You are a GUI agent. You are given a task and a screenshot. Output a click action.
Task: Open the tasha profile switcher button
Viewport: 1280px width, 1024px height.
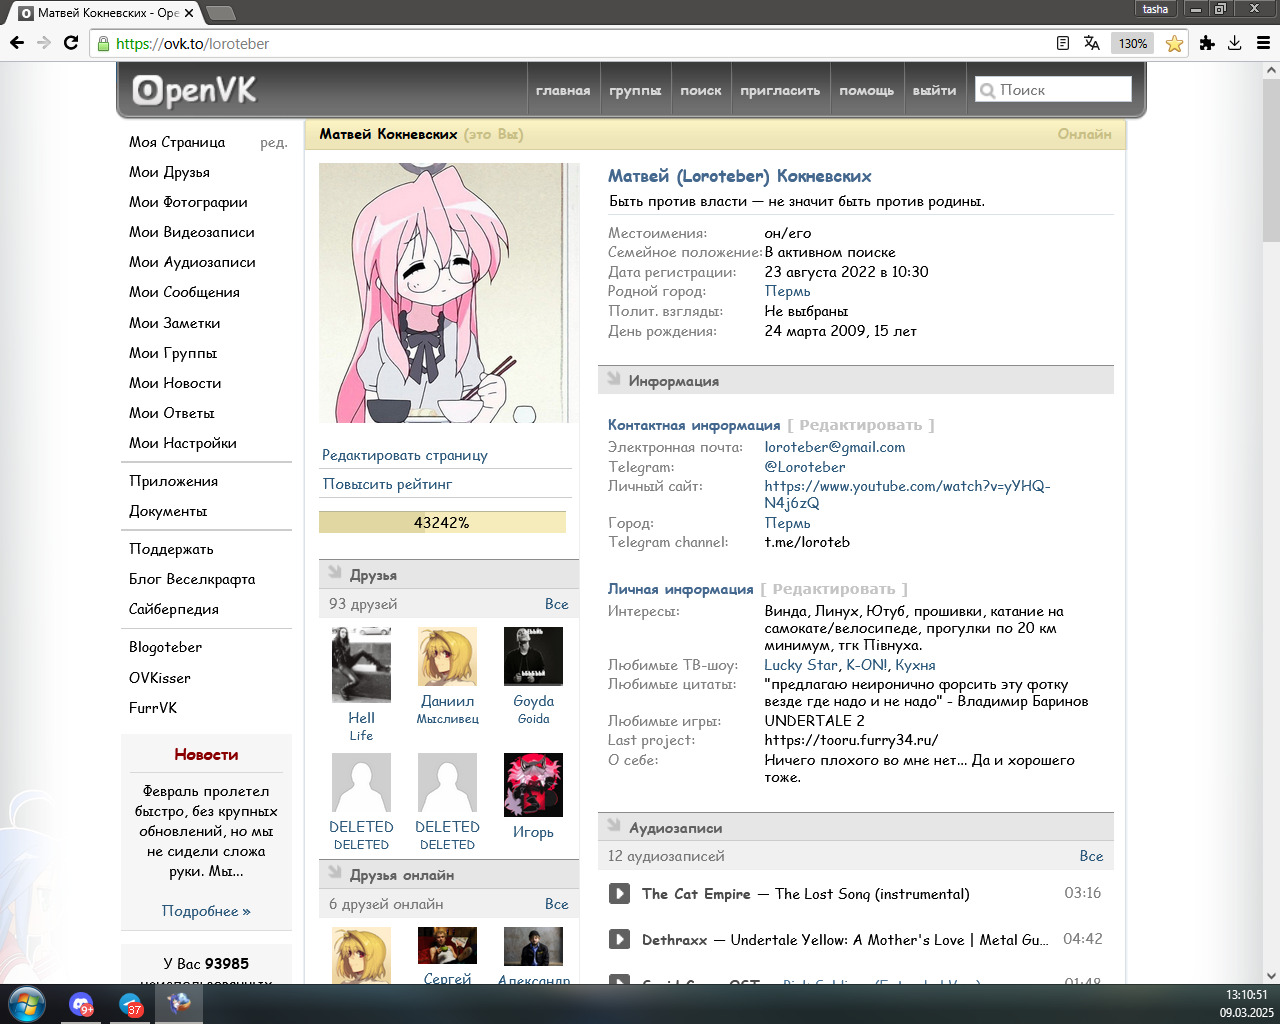coord(1155,9)
